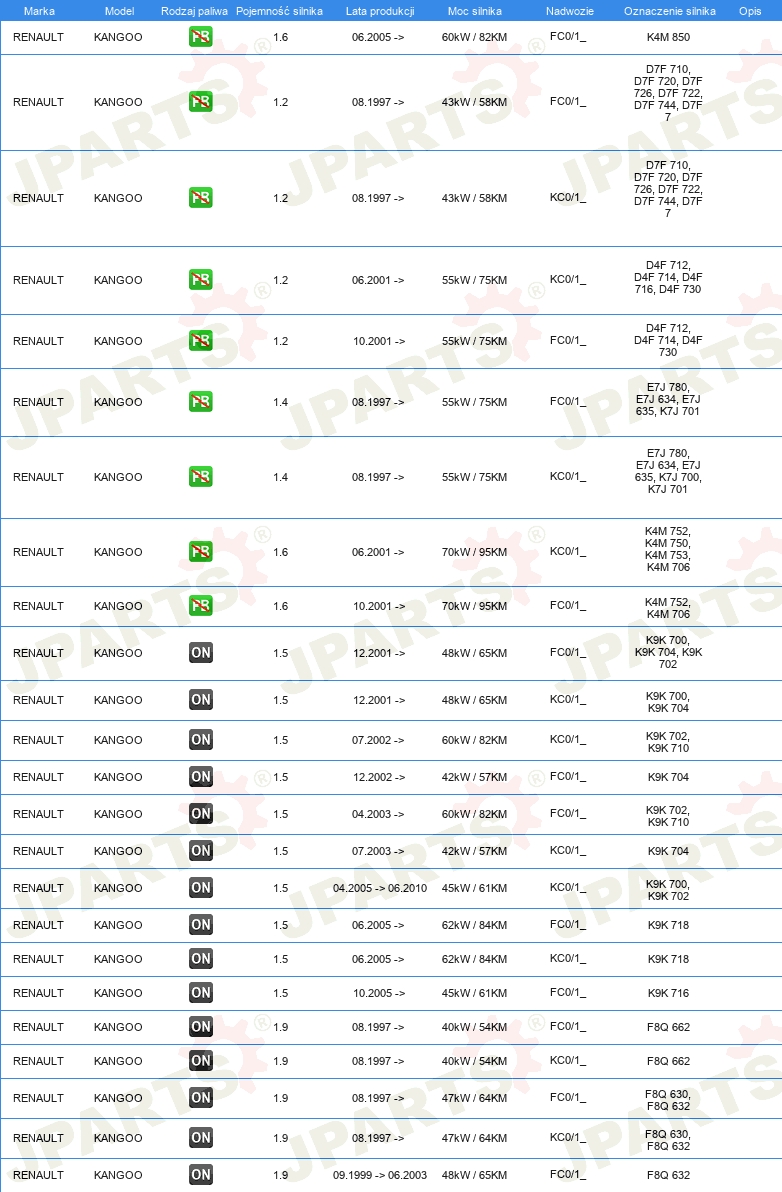Click diesel ON icon in 09.1999 -> 06.2003 row

point(201,1175)
